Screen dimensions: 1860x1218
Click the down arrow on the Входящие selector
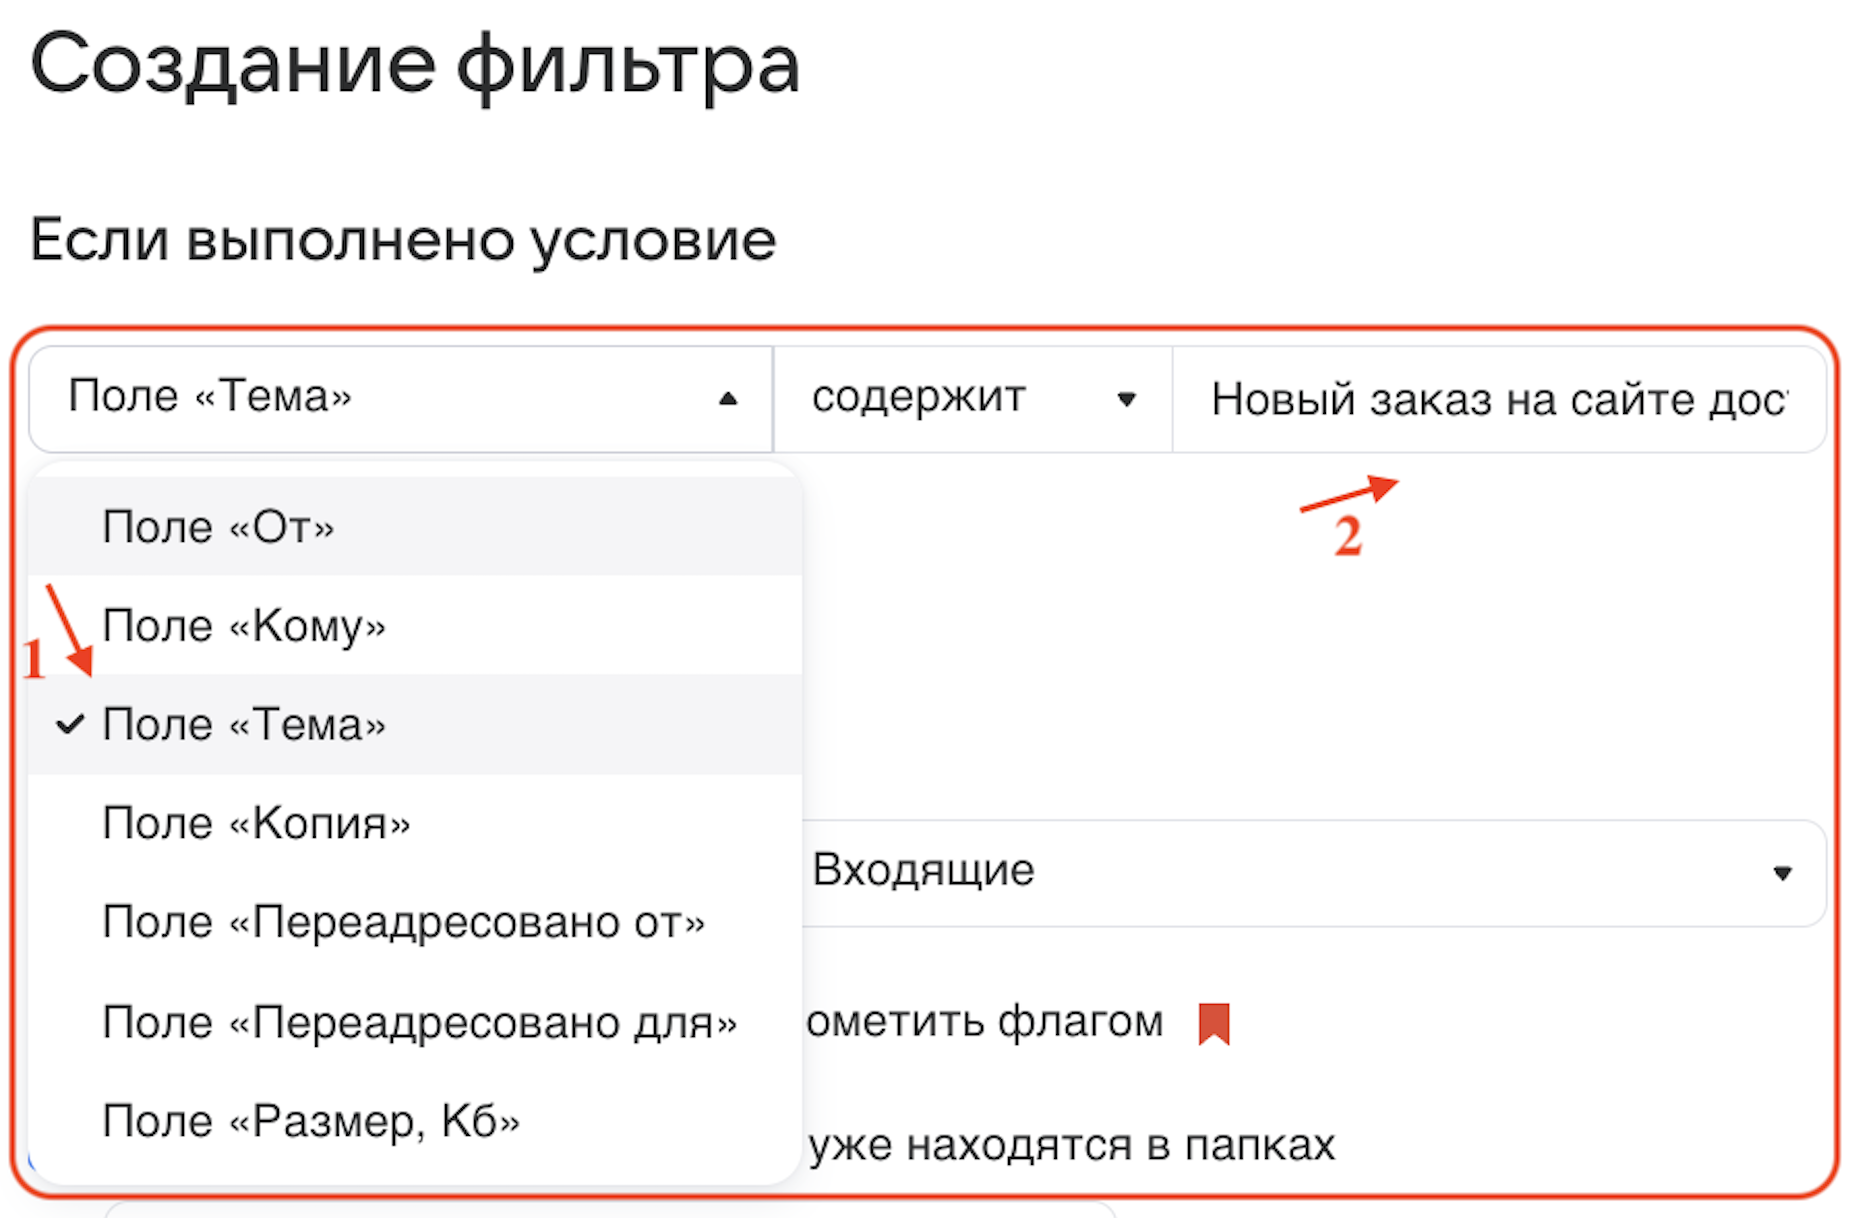(x=1781, y=873)
